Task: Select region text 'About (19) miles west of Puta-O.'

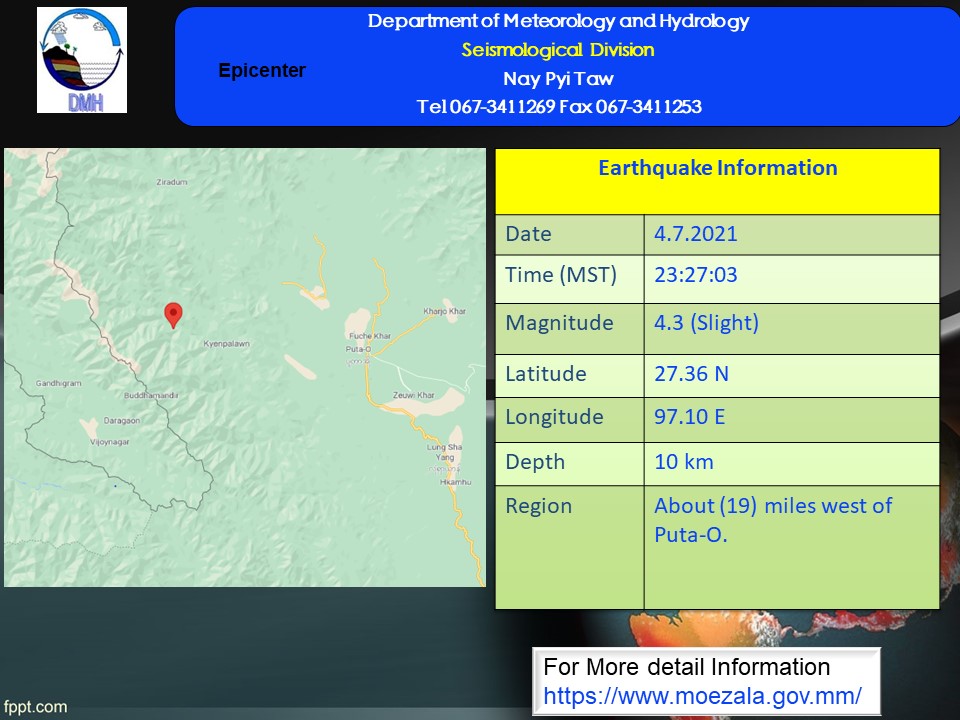Action: click(773, 520)
